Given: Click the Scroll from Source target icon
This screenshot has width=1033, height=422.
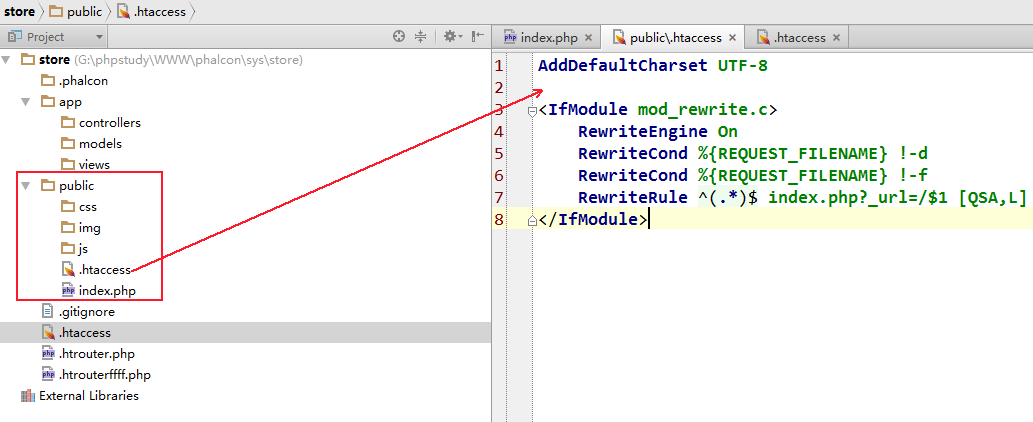Looking at the screenshot, I should (x=399, y=37).
